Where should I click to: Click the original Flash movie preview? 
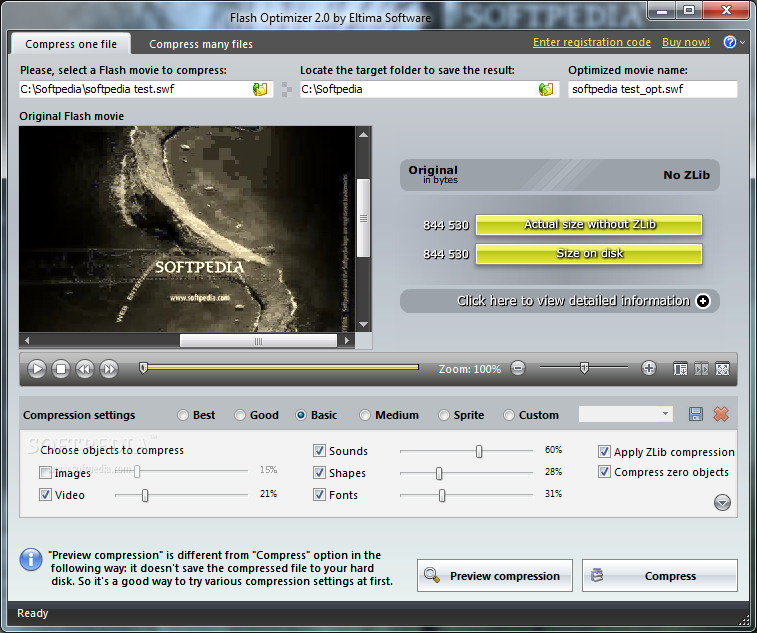coord(187,229)
